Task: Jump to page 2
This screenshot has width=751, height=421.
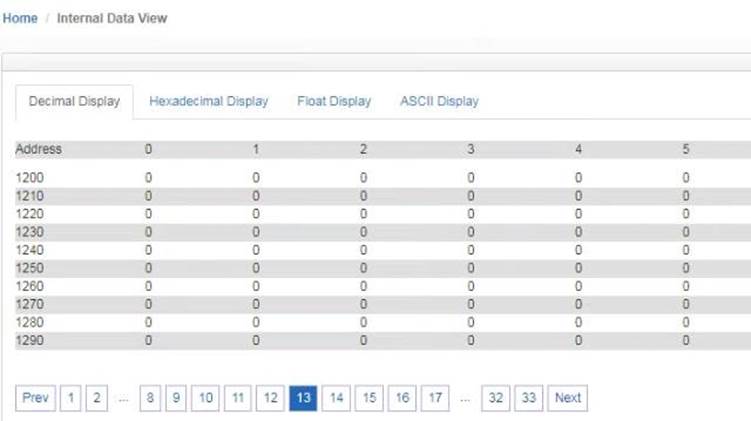Action: [x=97, y=398]
